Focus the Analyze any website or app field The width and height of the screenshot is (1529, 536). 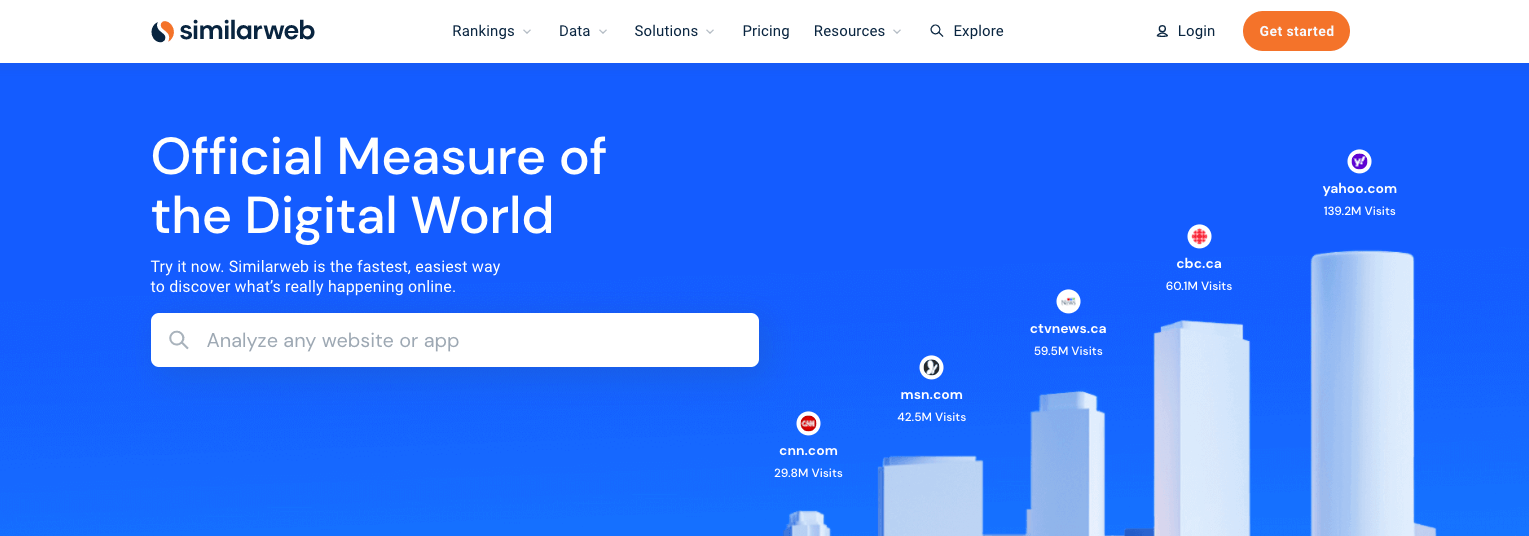[455, 340]
